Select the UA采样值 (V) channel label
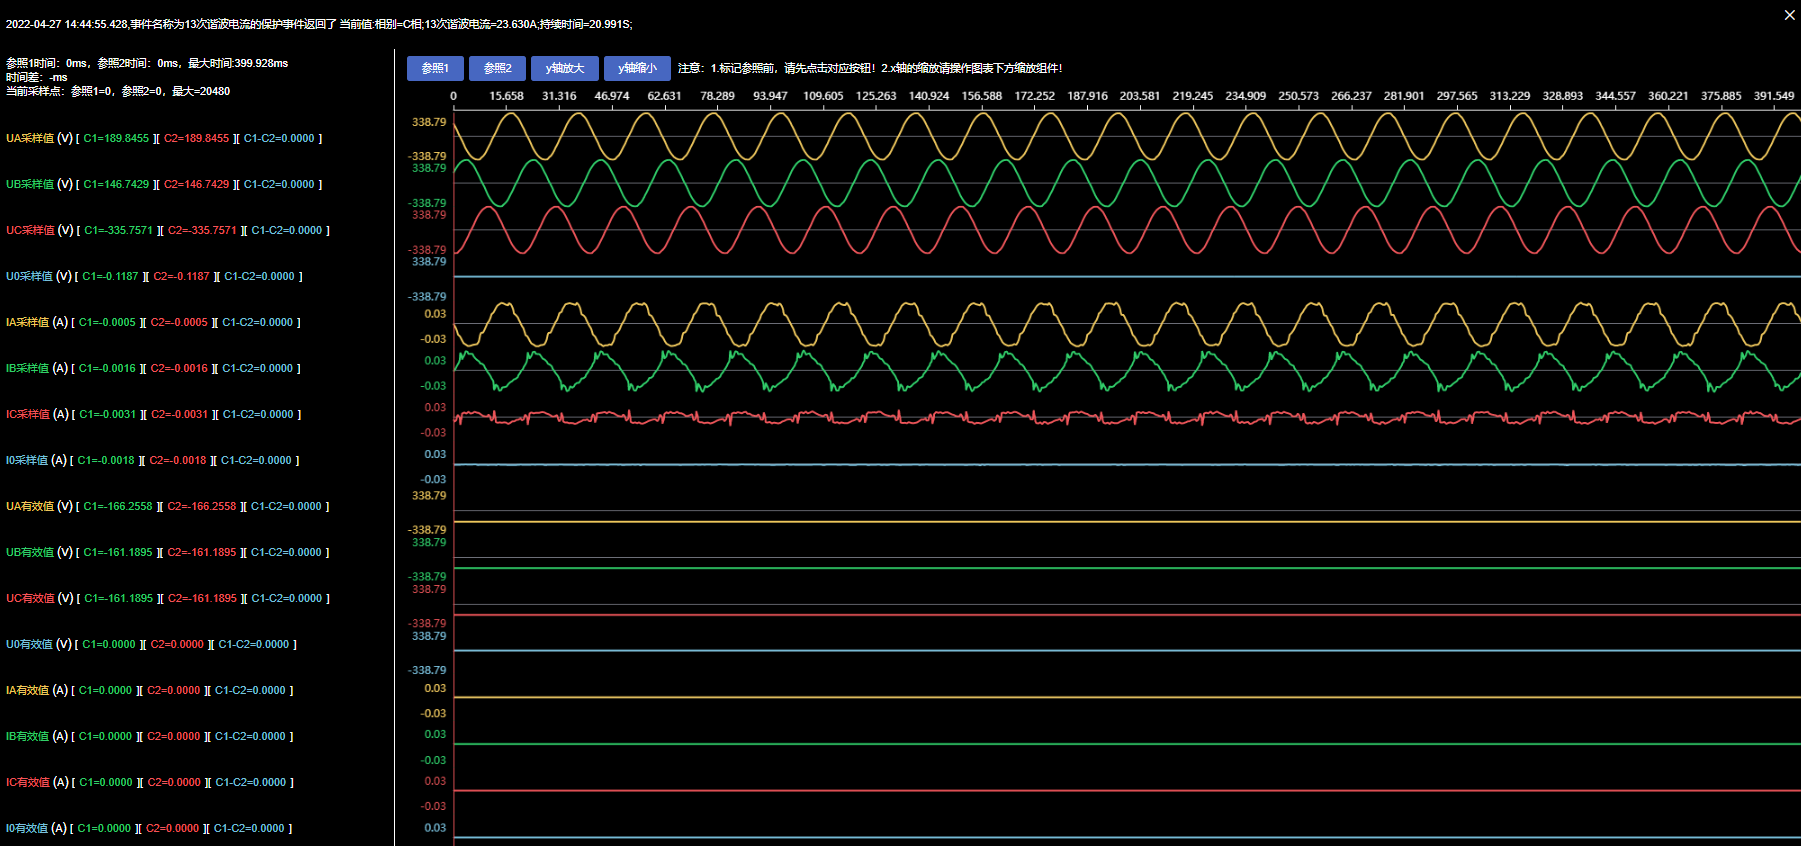Screen dimensions: 1801x846 [x=39, y=138]
